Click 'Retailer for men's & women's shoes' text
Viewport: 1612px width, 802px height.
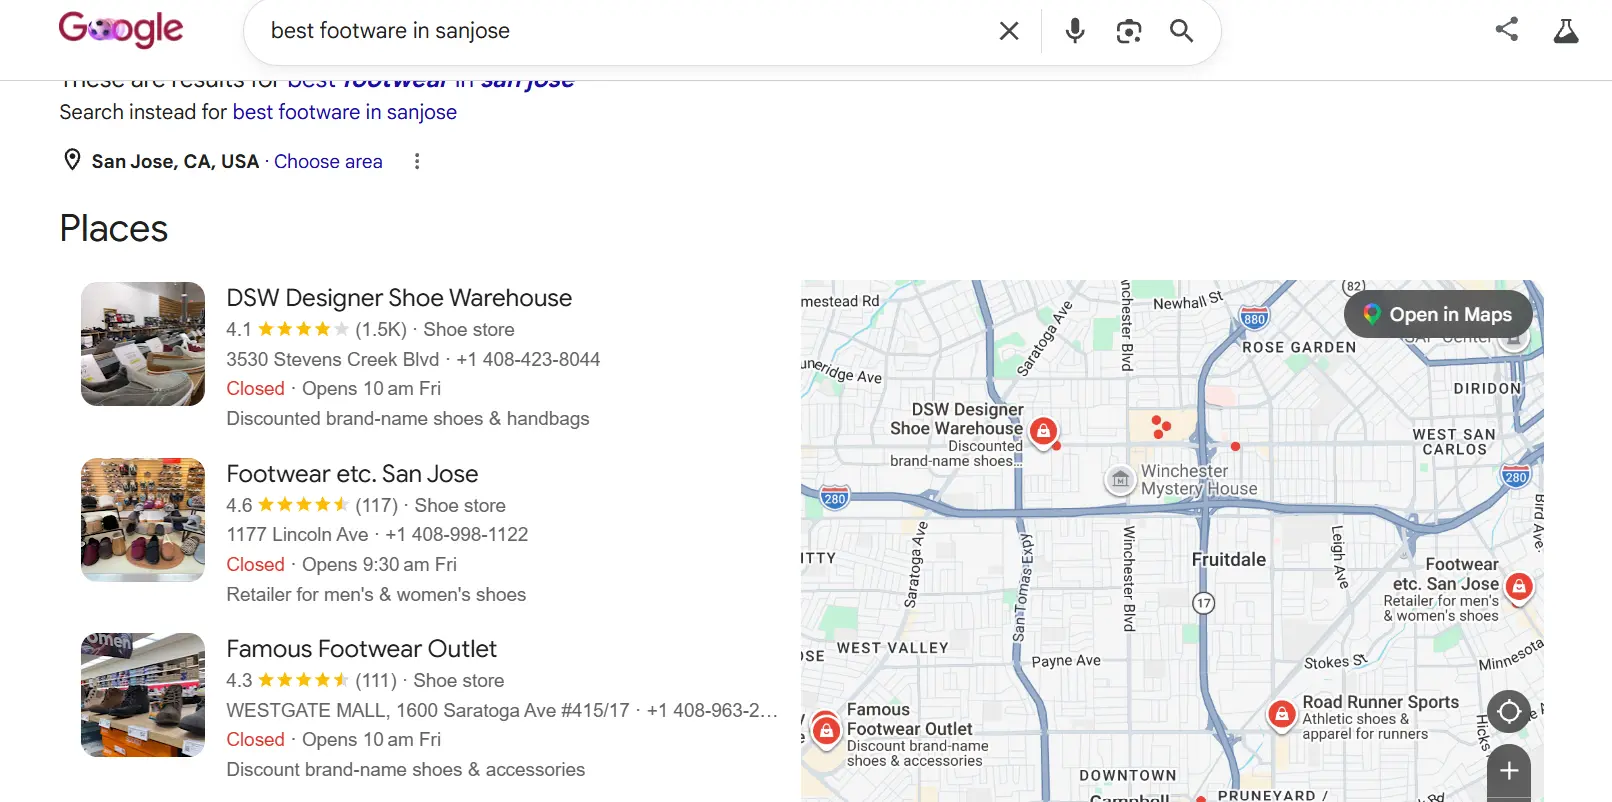click(376, 594)
